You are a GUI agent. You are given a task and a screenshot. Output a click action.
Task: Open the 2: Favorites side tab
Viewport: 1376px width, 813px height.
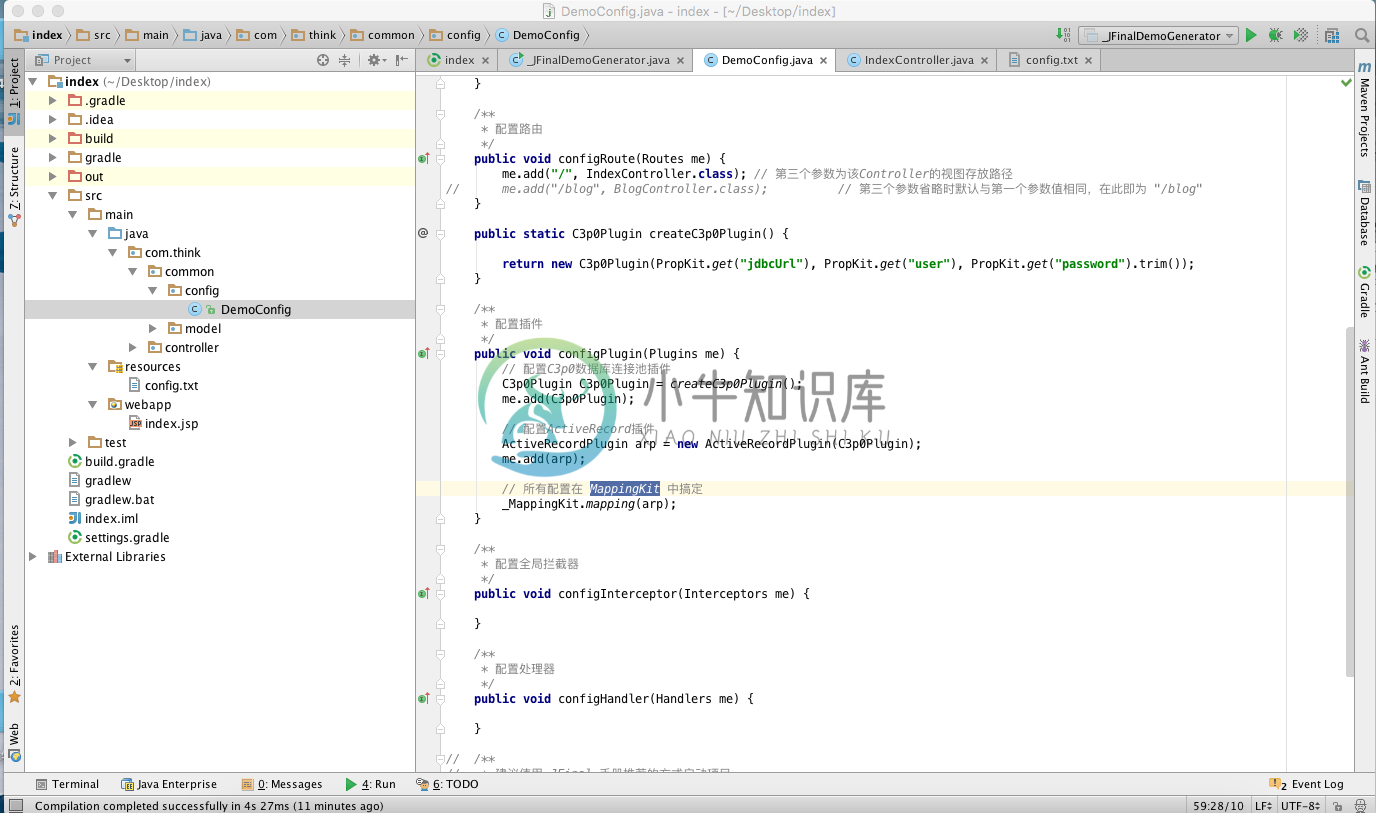tap(14, 664)
